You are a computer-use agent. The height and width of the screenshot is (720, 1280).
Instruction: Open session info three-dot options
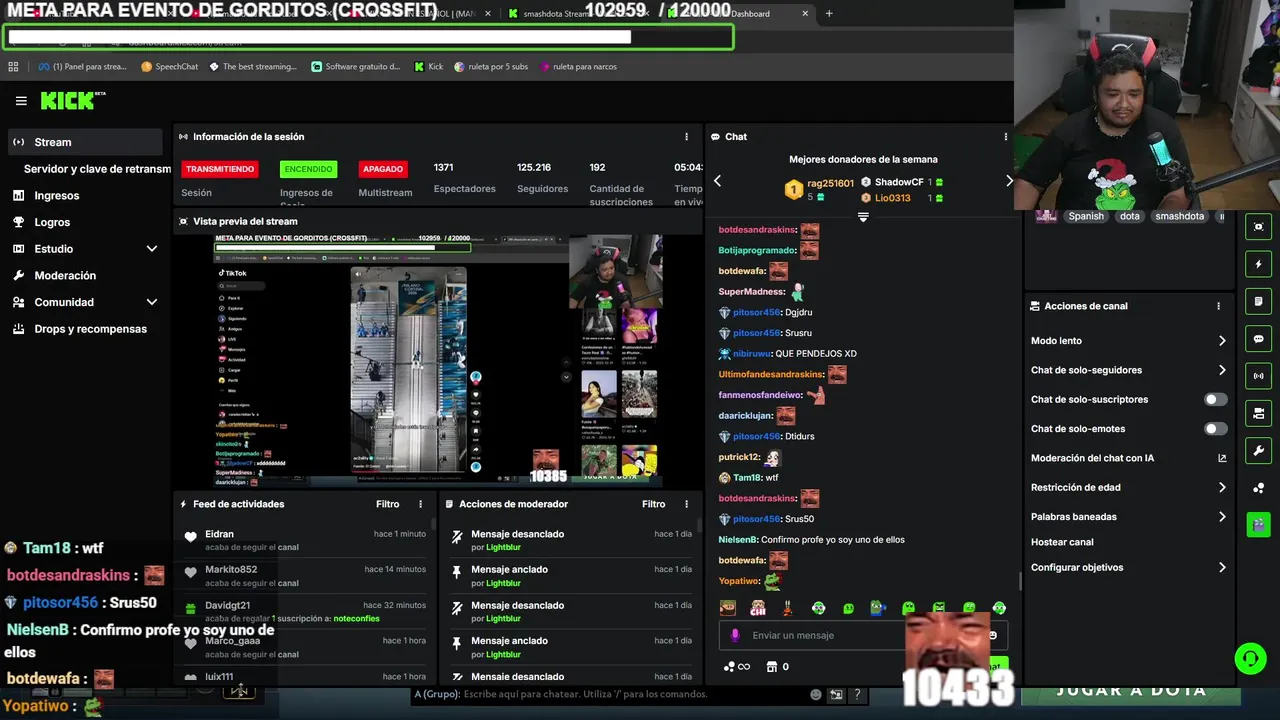(686, 137)
